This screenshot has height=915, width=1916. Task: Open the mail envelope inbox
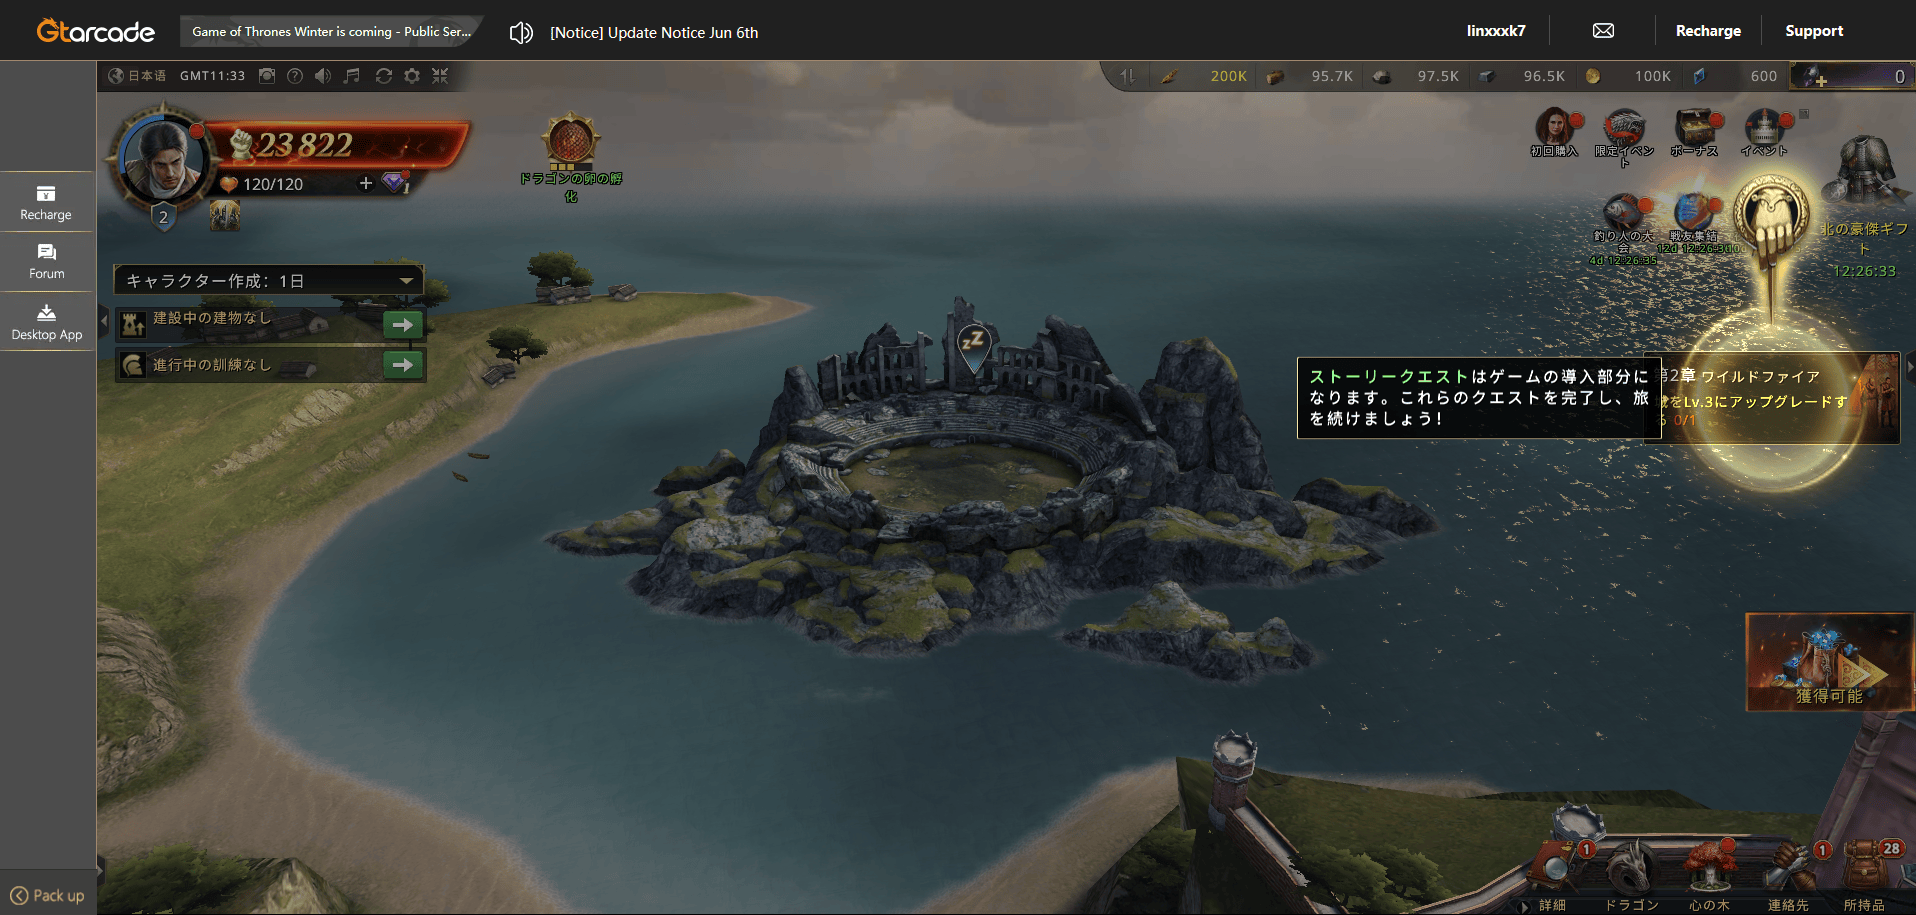pyautogui.click(x=1603, y=31)
